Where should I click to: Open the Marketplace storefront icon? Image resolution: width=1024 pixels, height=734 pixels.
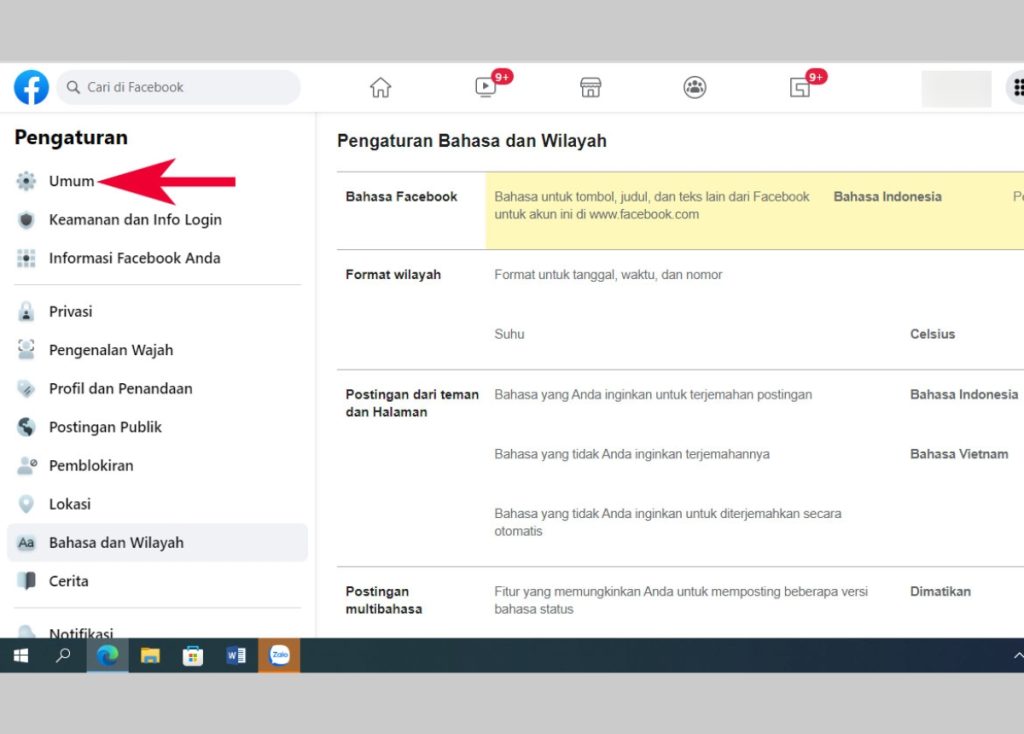(590, 87)
